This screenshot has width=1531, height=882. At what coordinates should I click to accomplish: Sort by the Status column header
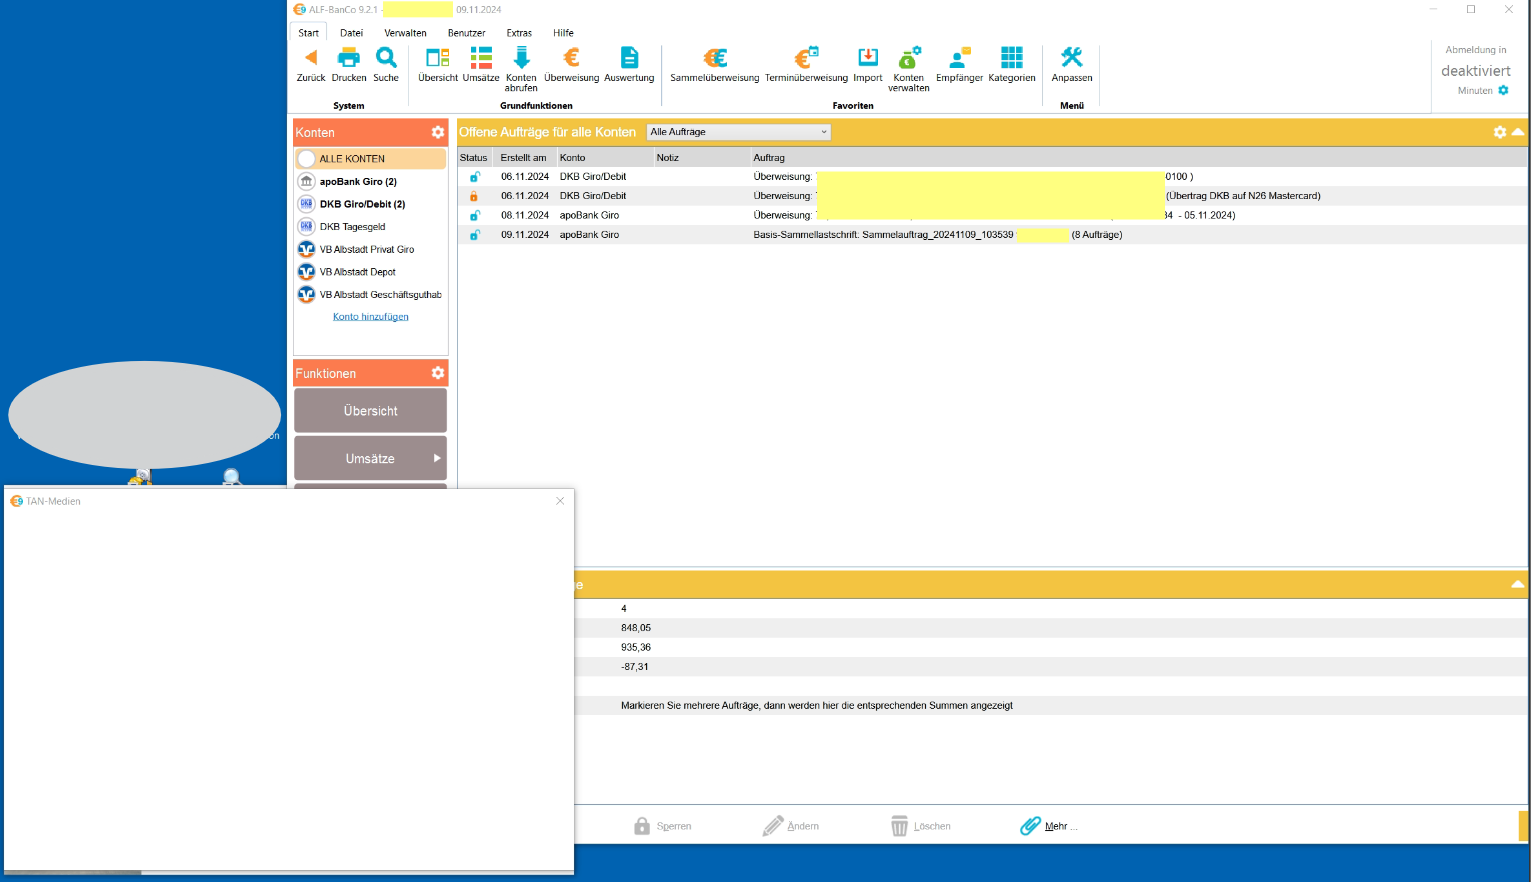coord(474,157)
